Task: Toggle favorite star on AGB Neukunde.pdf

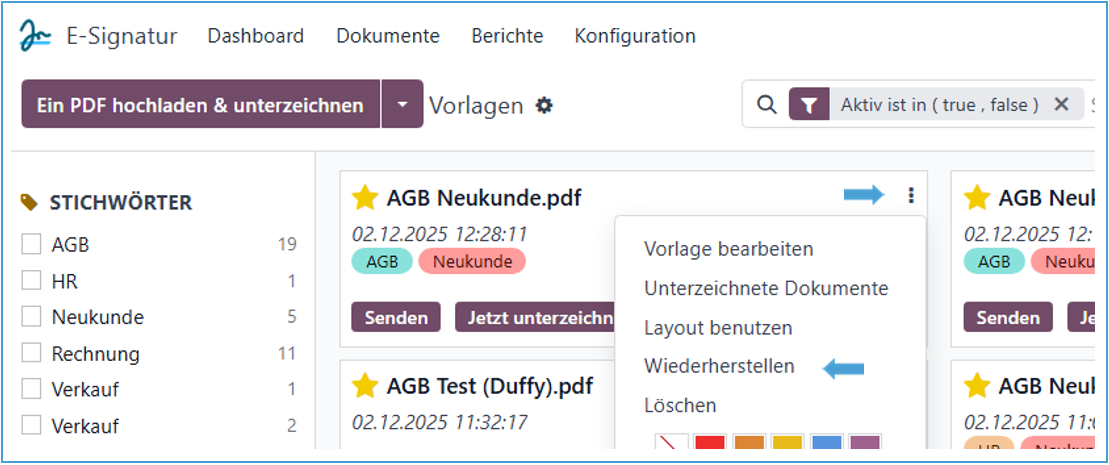Action: (x=365, y=198)
